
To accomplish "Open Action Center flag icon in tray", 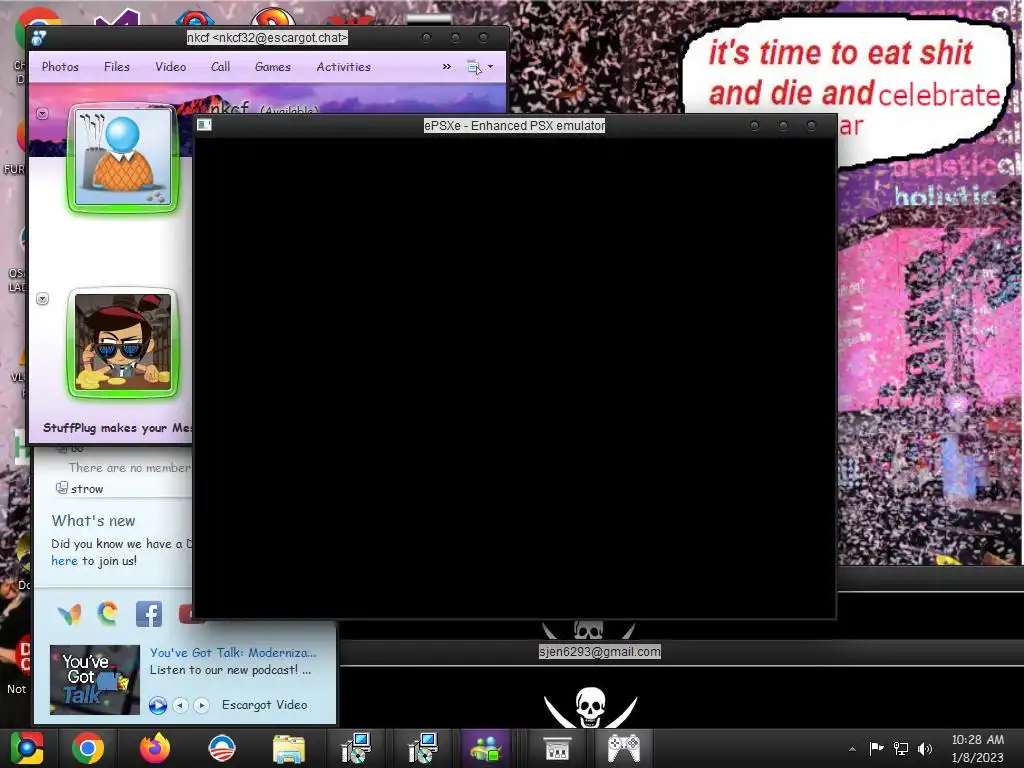I will [x=876, y=748].
